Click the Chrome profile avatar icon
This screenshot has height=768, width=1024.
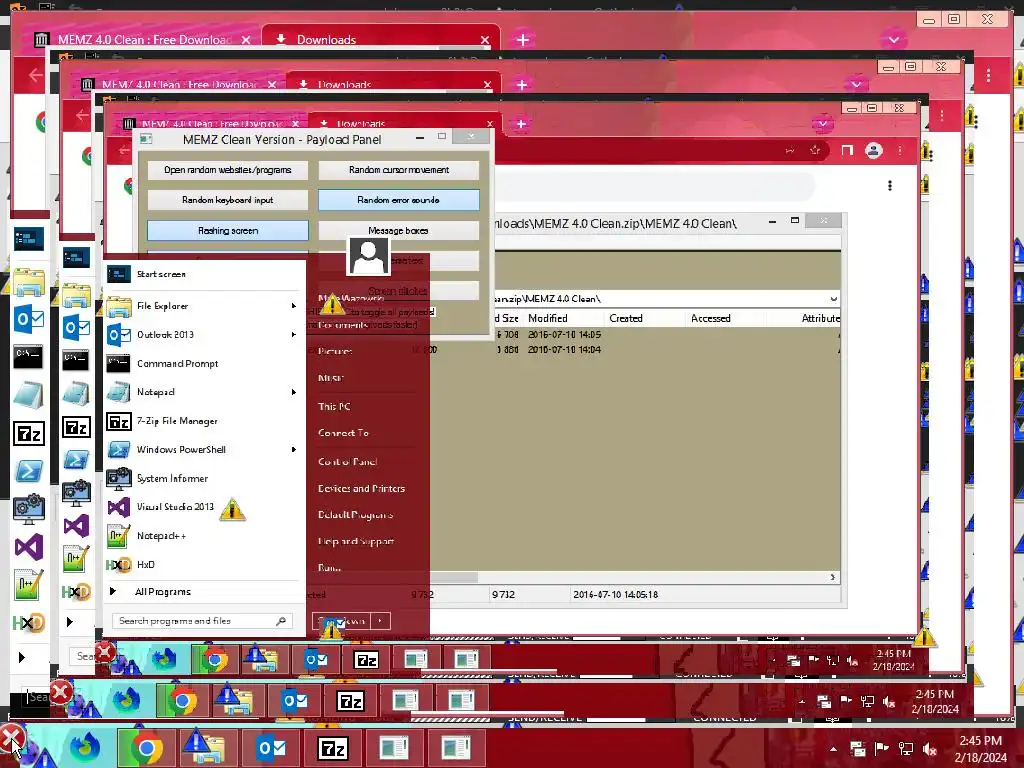coord(874,150)
